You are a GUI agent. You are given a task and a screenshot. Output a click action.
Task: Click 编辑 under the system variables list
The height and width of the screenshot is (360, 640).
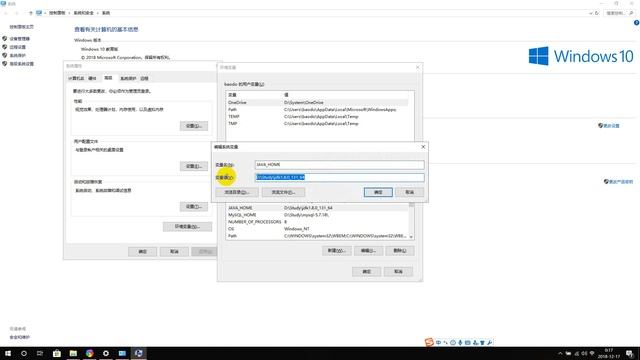(x=368, y=251)
